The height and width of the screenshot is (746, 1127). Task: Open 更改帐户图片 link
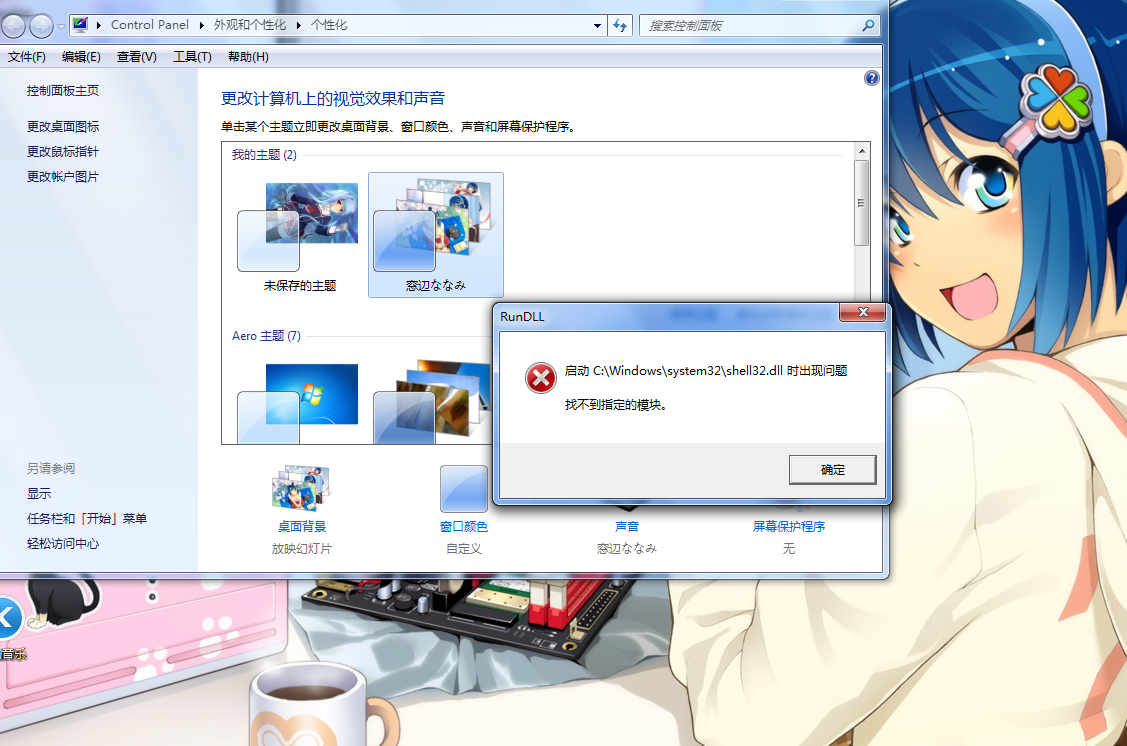pos(63,177)
